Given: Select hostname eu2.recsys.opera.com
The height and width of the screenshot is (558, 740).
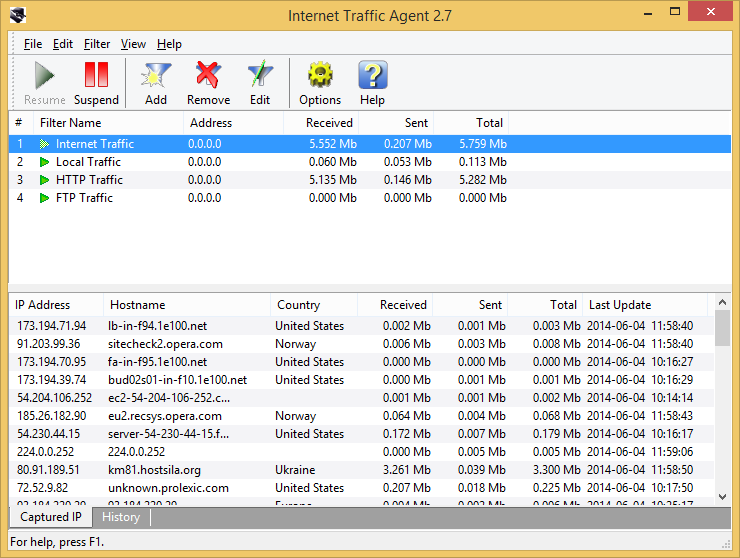Looking at the screenshot, I should 165,416.
